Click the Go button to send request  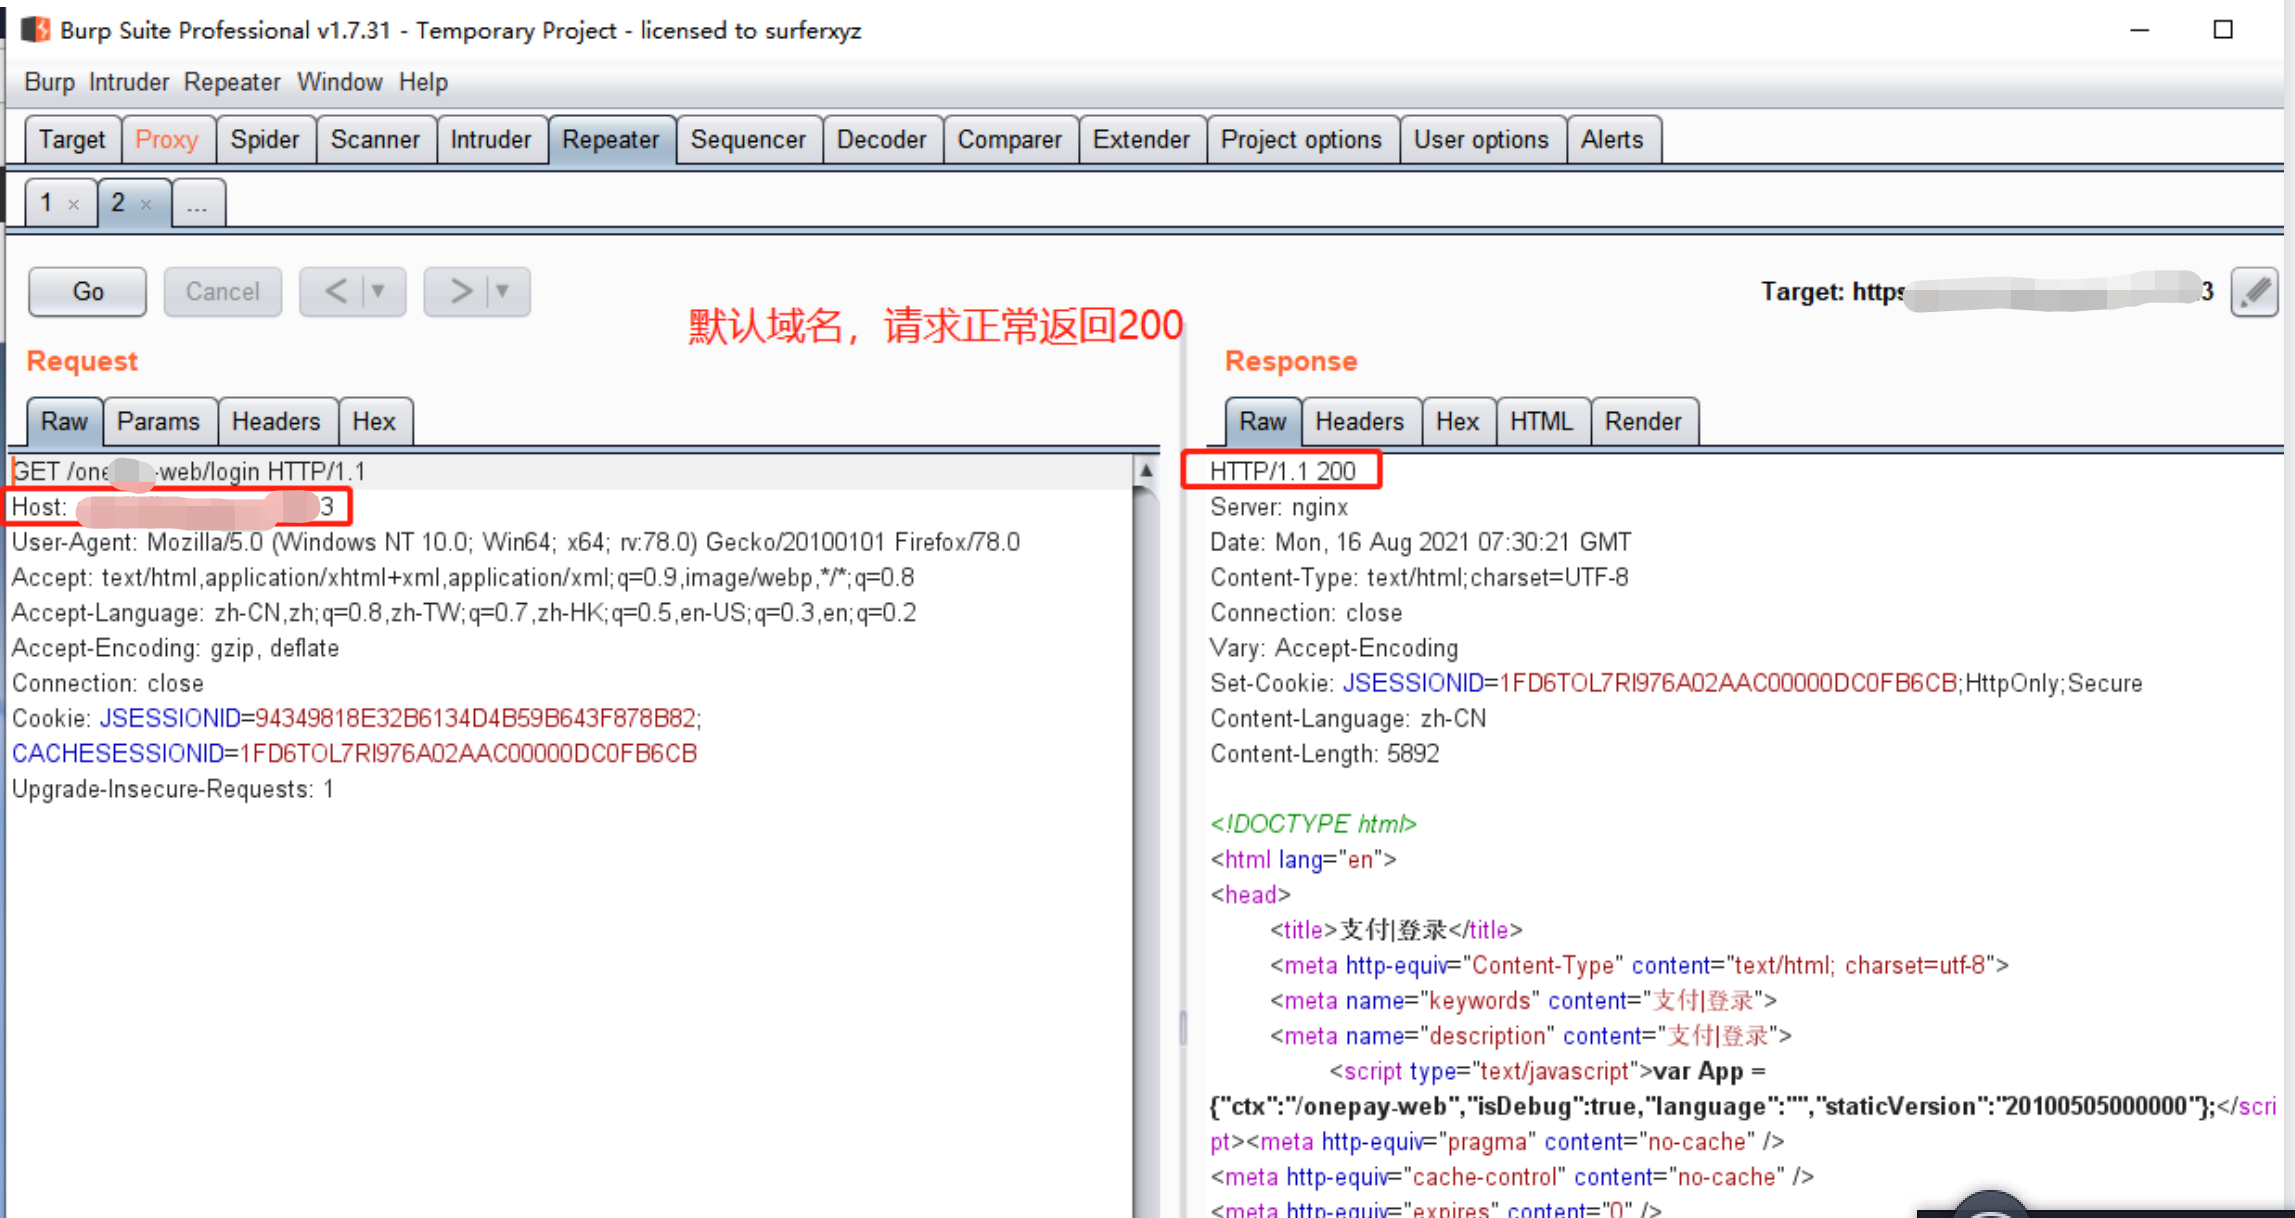[x=85, y=292]
